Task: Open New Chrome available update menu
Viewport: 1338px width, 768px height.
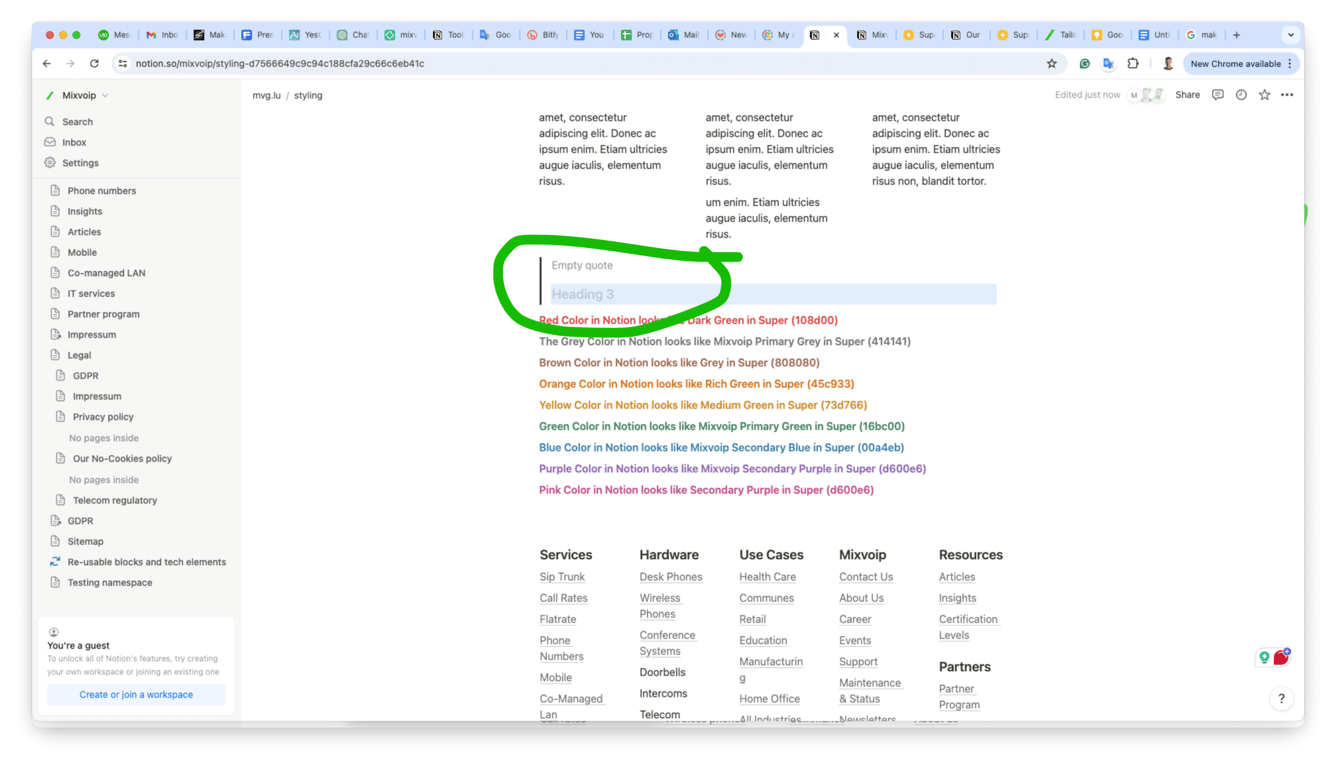Action: pos(1241,64)
